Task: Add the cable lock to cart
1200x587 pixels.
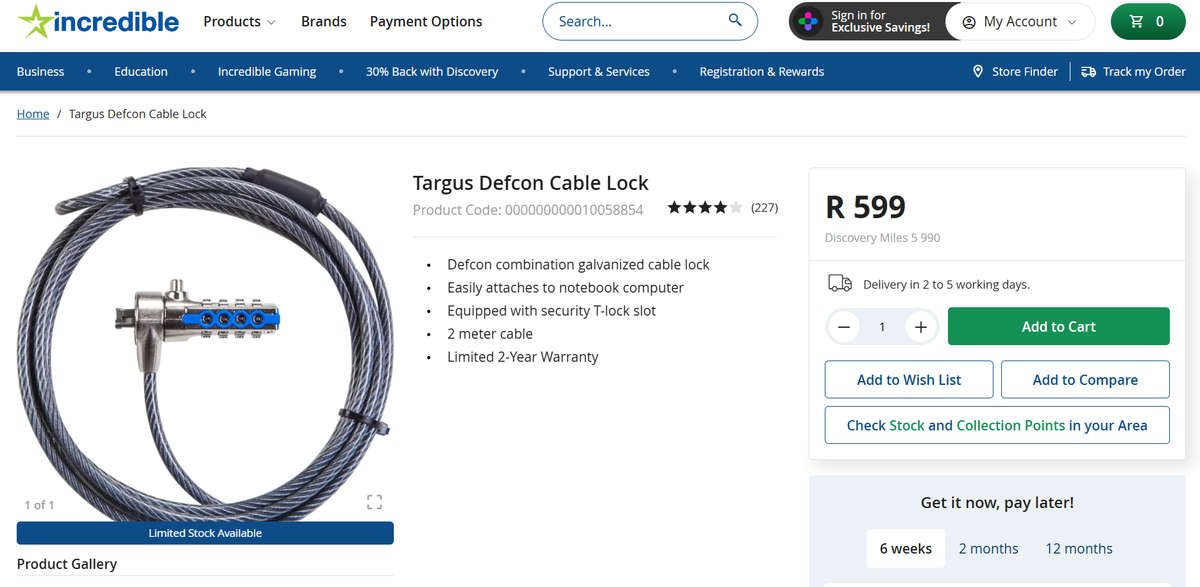Action: pyautogui.click(x=1058, y=326)
